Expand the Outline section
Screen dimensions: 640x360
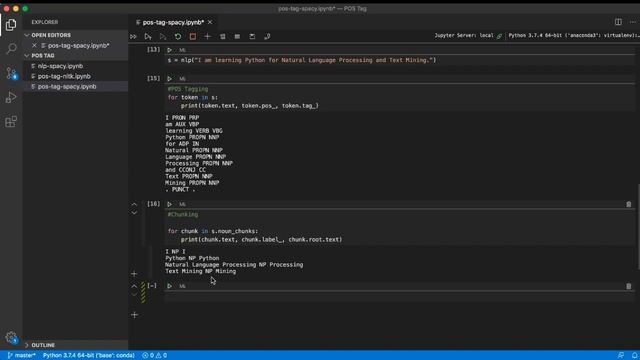43,345
